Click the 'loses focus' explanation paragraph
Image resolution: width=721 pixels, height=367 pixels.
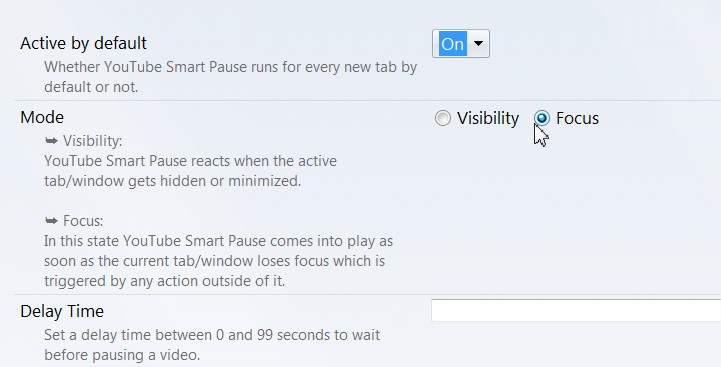(218, 261)
